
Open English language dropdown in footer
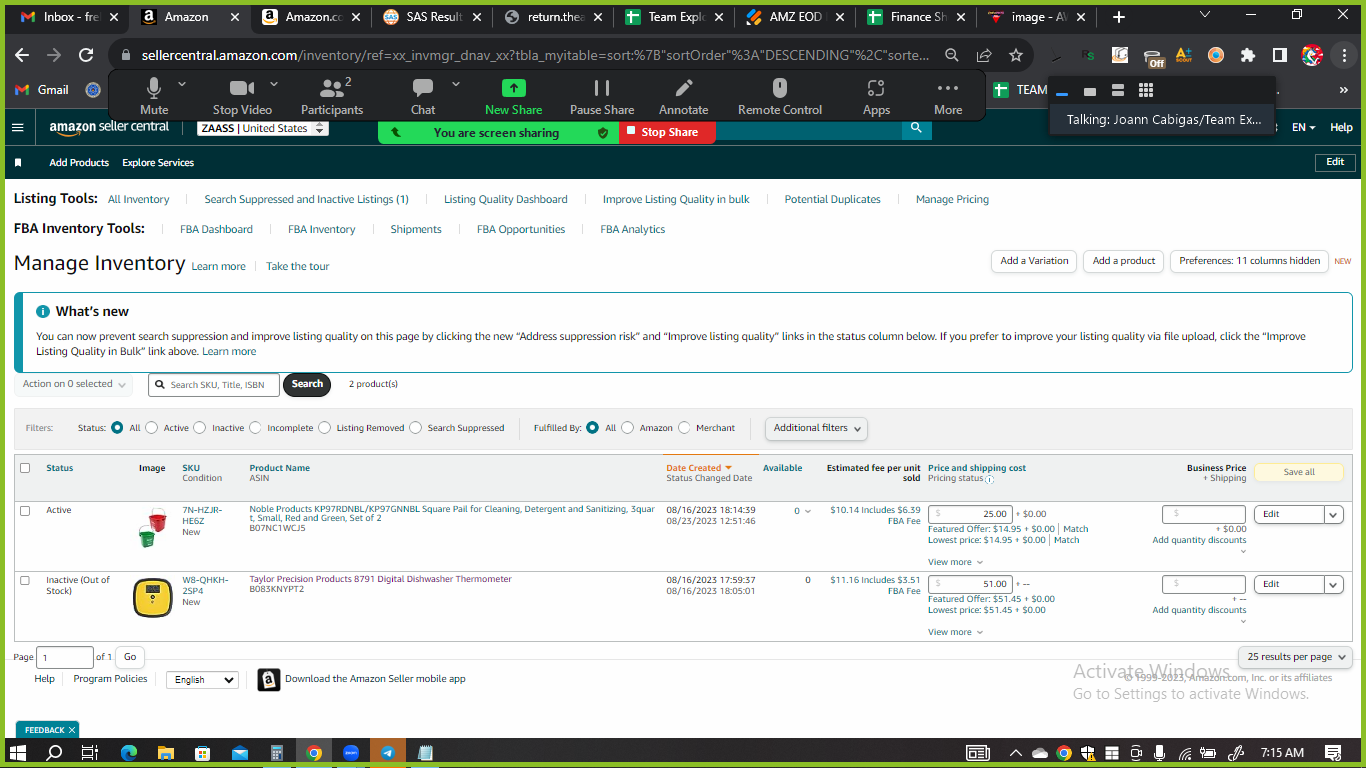(202, 680)
